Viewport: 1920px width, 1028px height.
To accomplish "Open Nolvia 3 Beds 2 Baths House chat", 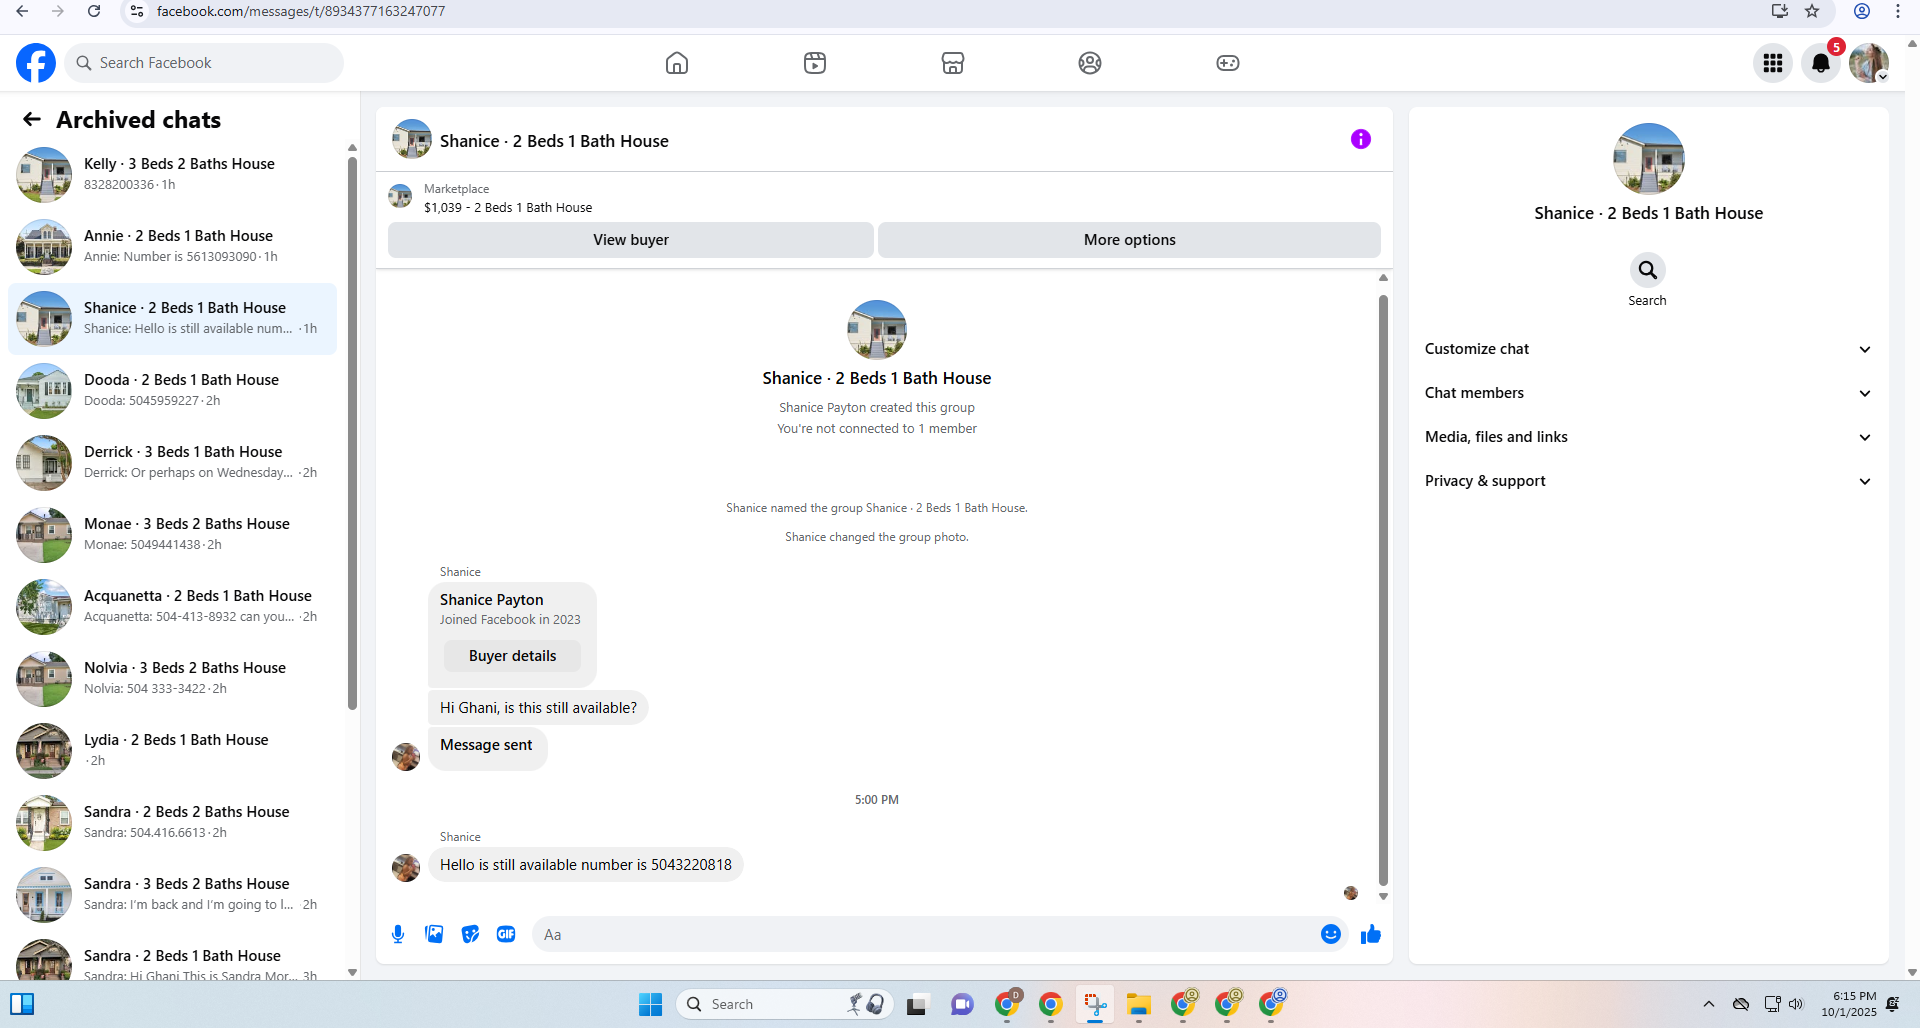I will pyautogui.click(x=172, y=679).
